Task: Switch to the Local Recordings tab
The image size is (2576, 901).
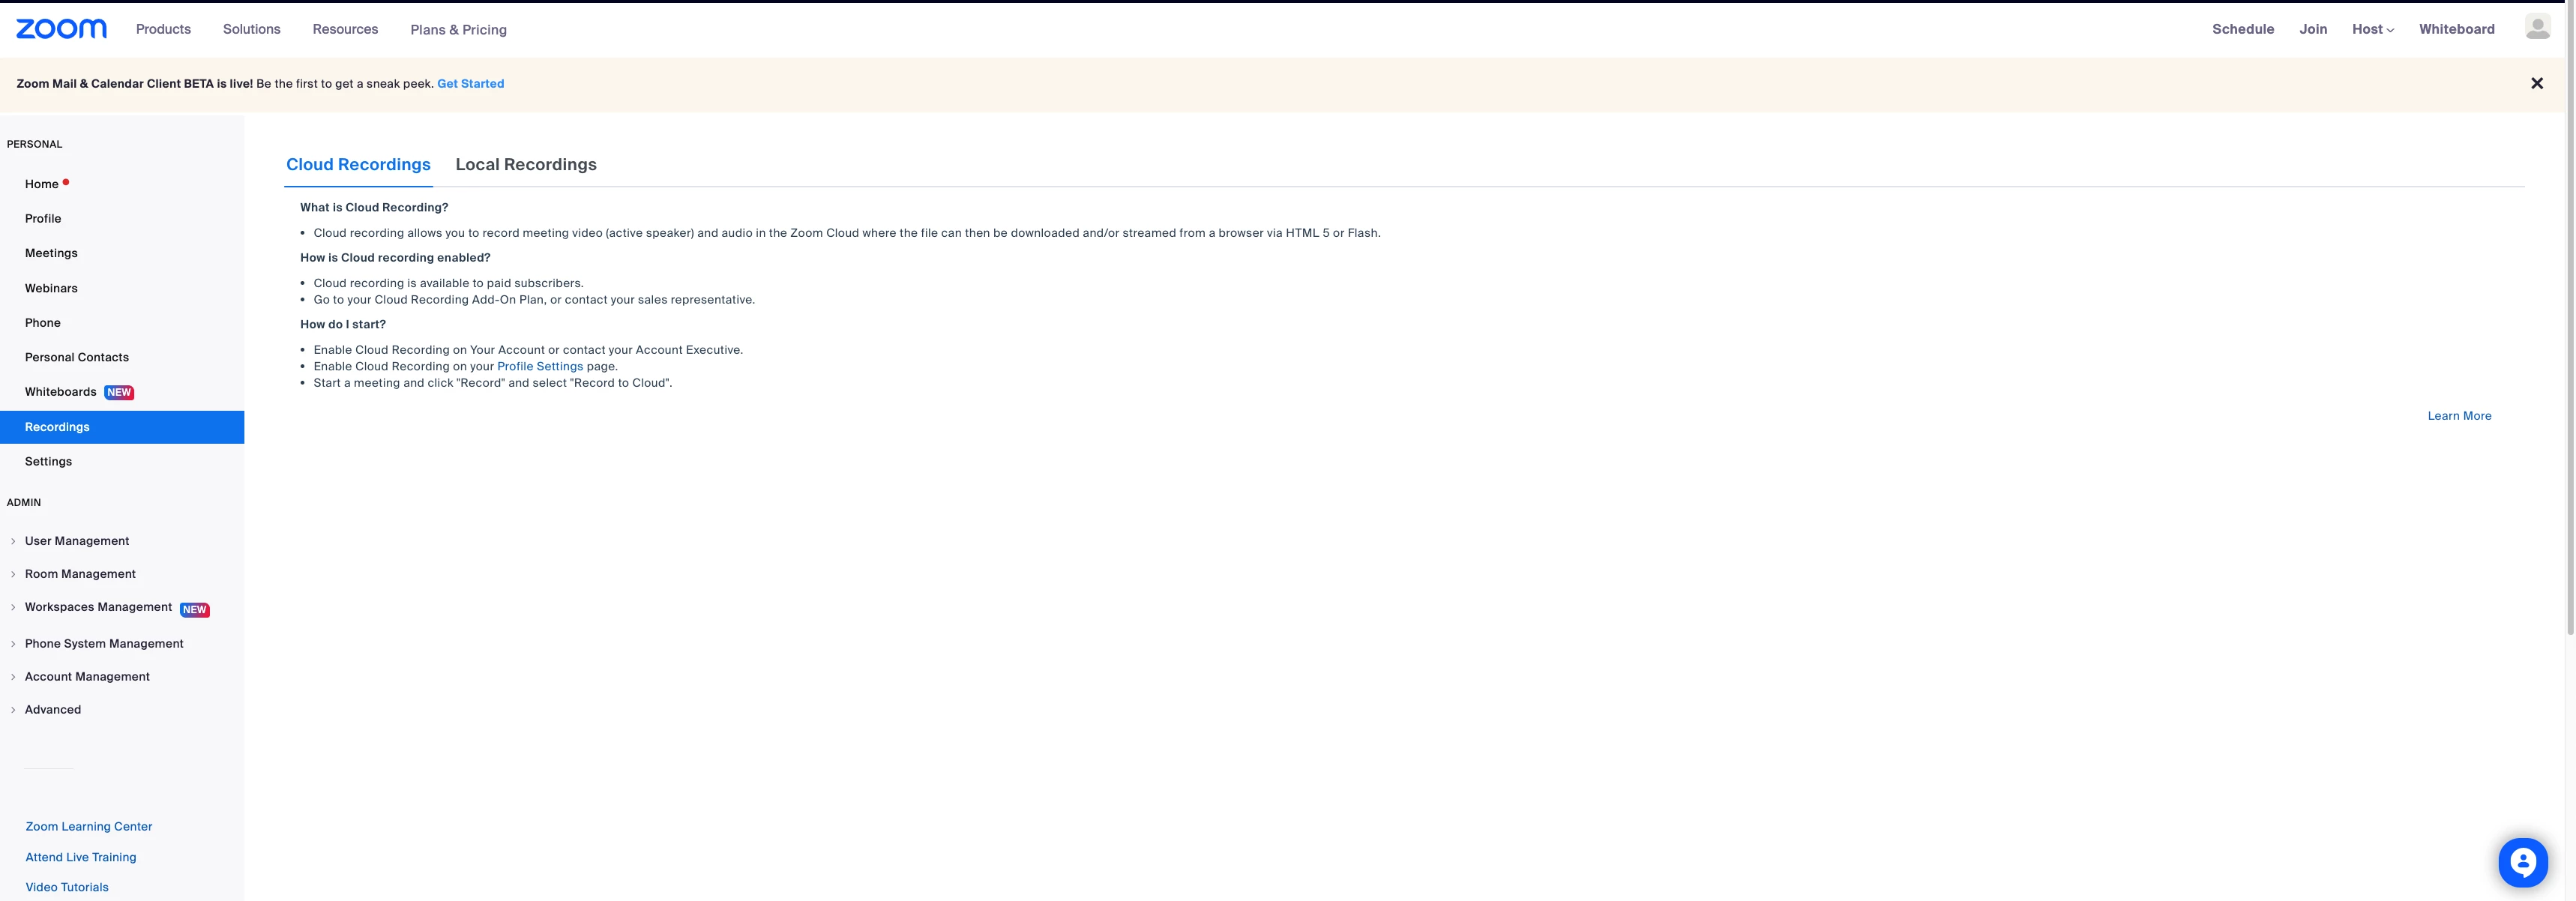Action: [526, 165]
